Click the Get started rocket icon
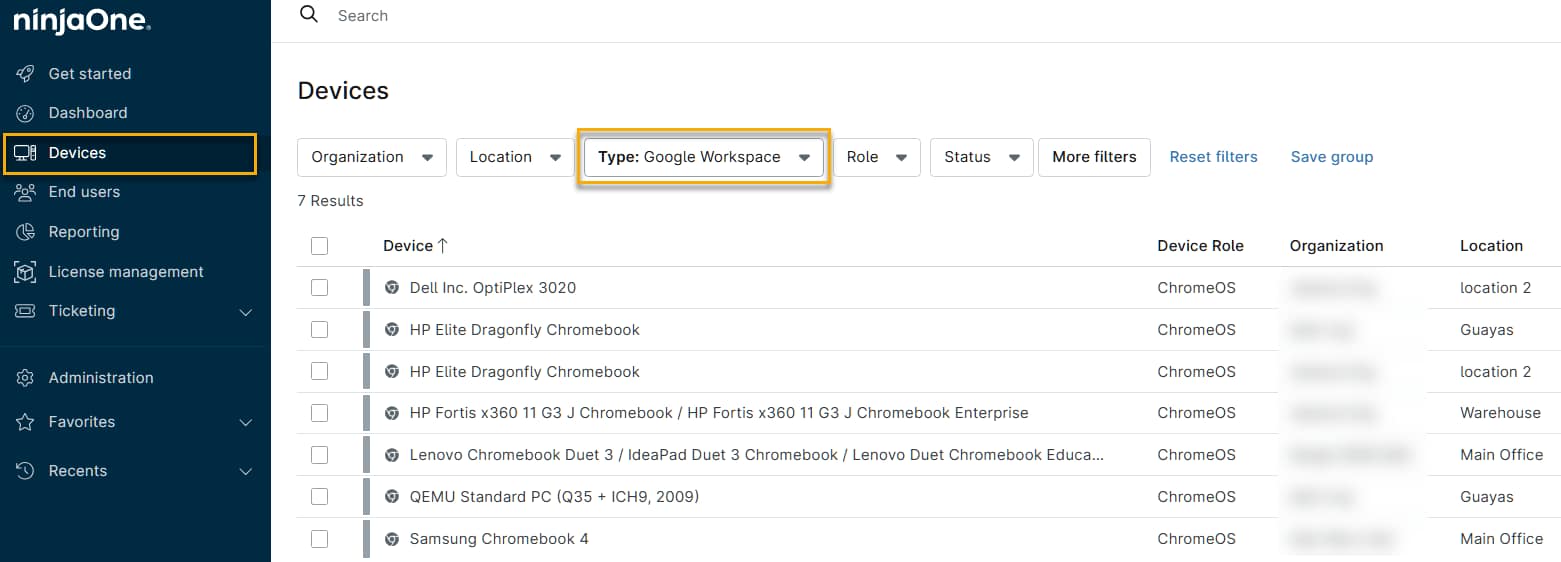Viewport: 1561px width, 562px height. pyautogui.click(x=26, y=74)
